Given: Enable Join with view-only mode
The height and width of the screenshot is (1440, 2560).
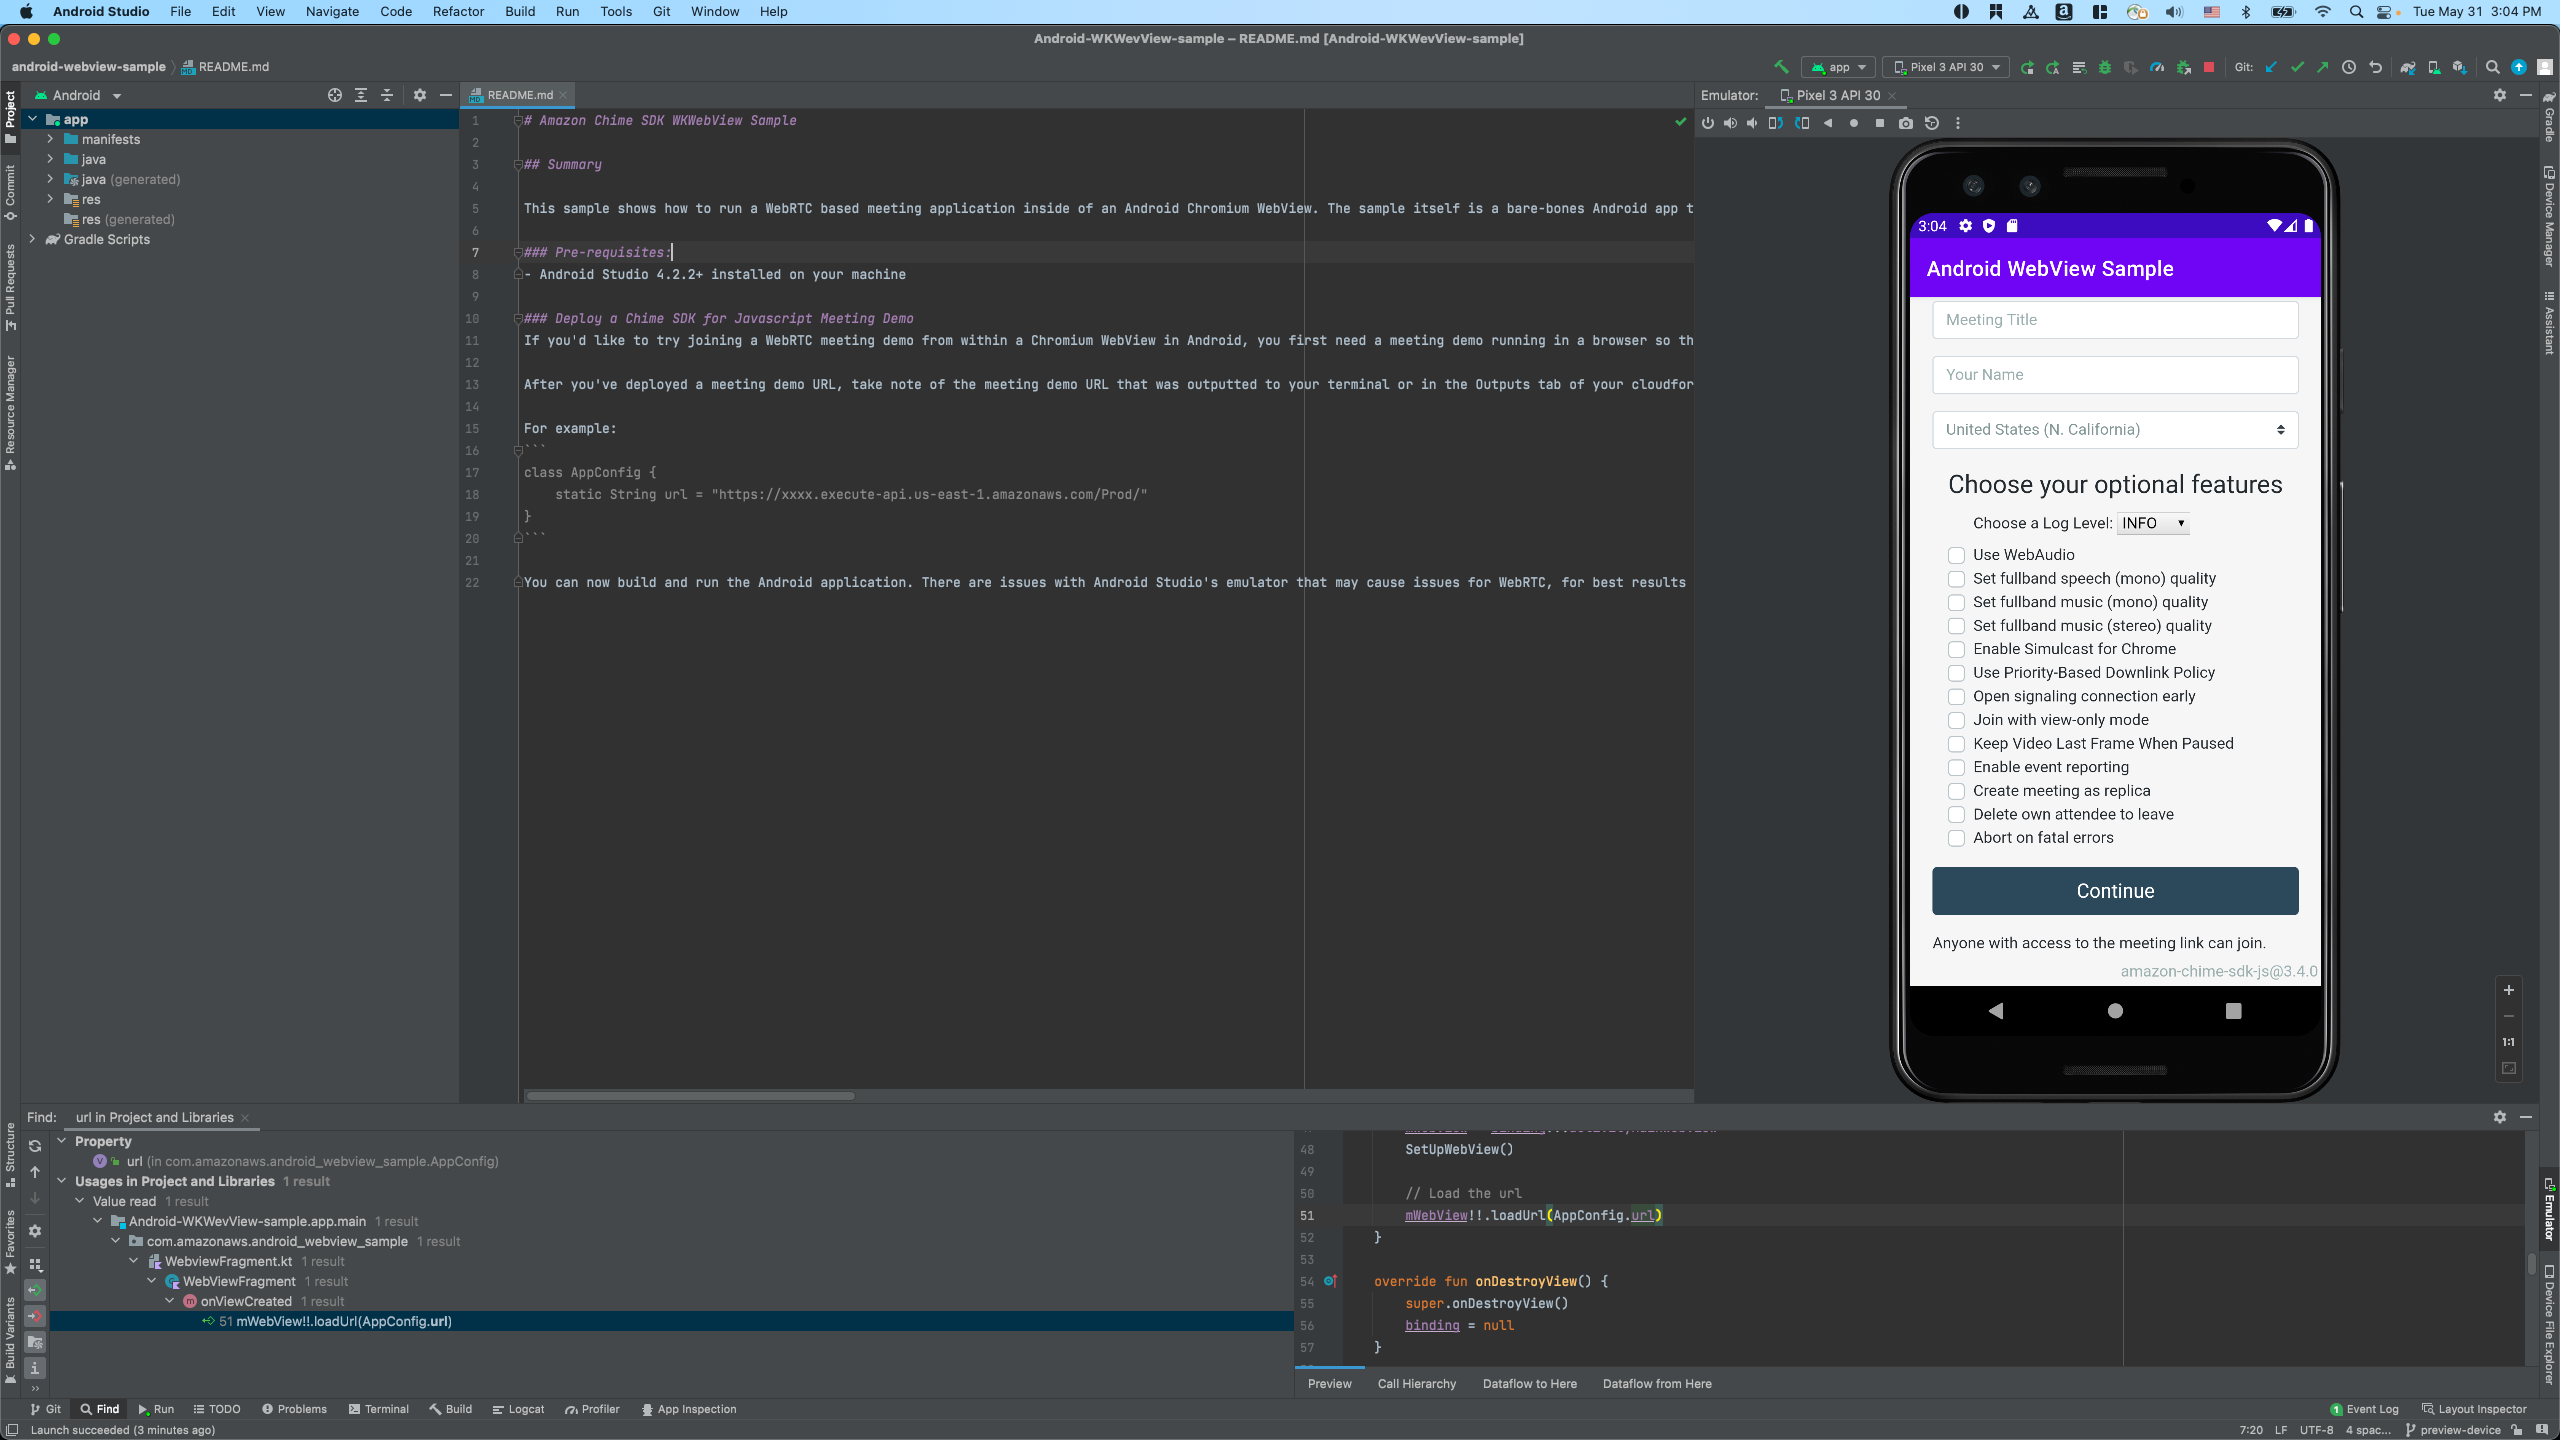Looking at the screenshot, I should coord(1955,720).
